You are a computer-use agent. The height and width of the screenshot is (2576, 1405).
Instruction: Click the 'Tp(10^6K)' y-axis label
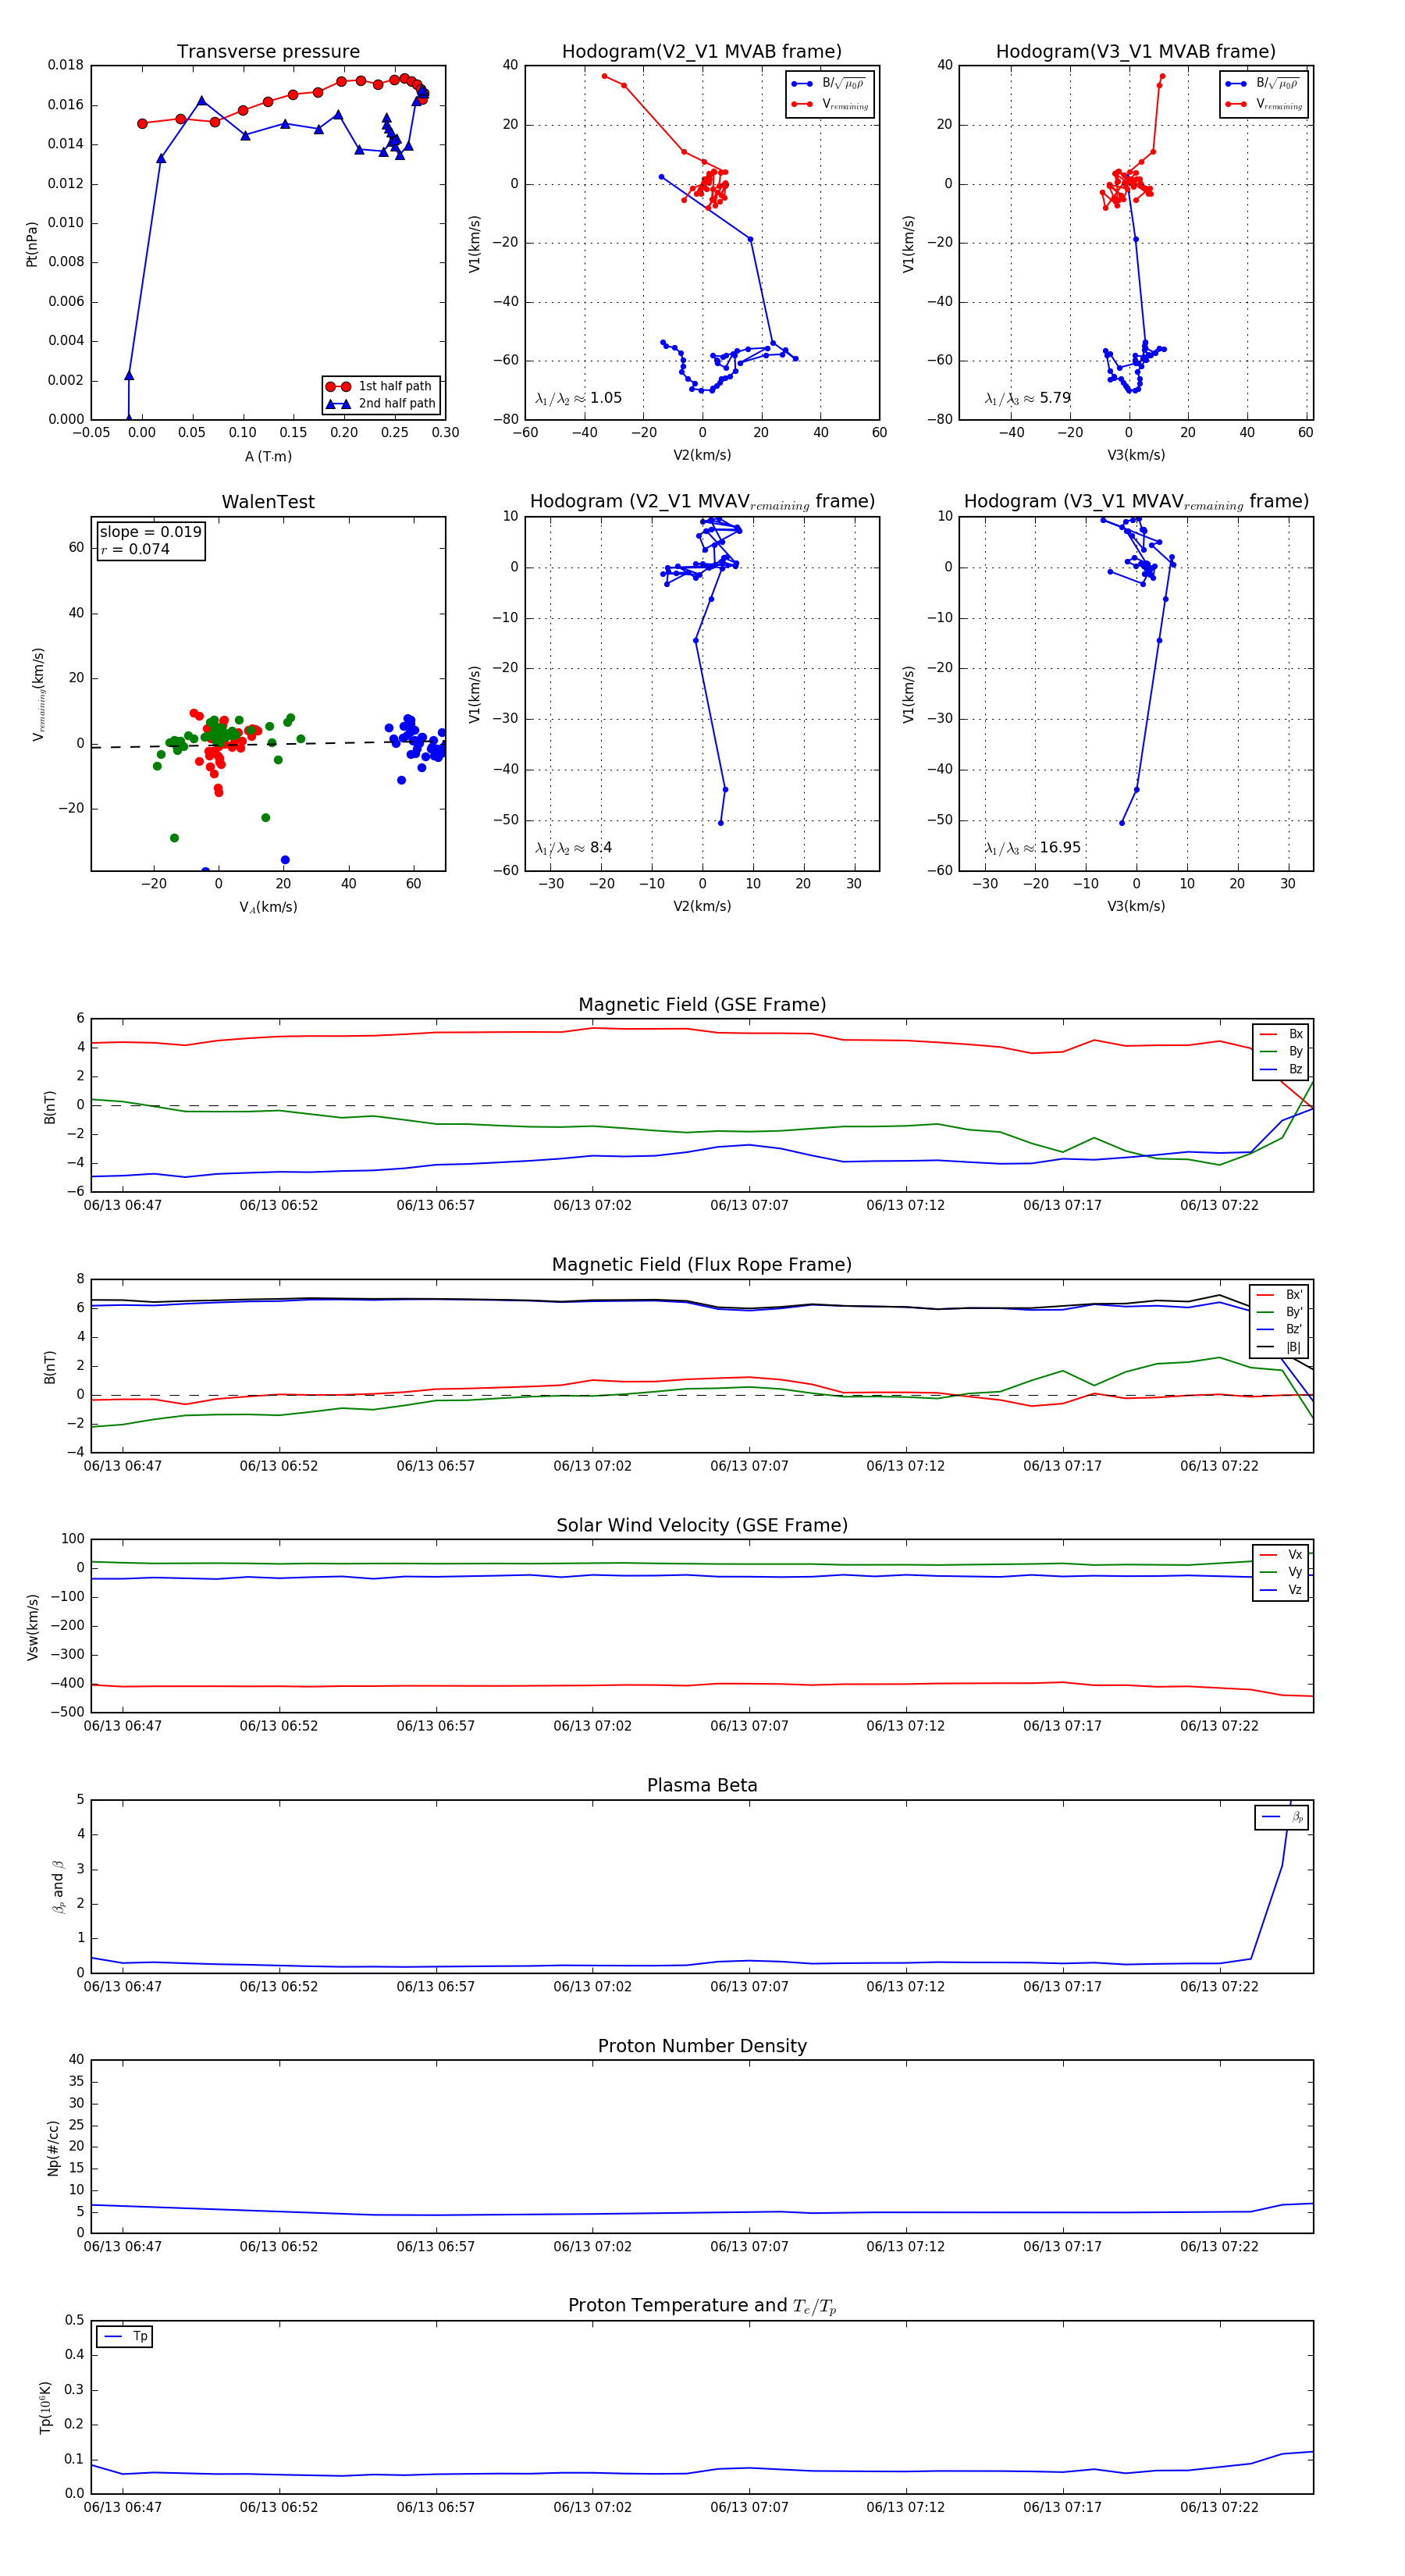pos(45,2407)
